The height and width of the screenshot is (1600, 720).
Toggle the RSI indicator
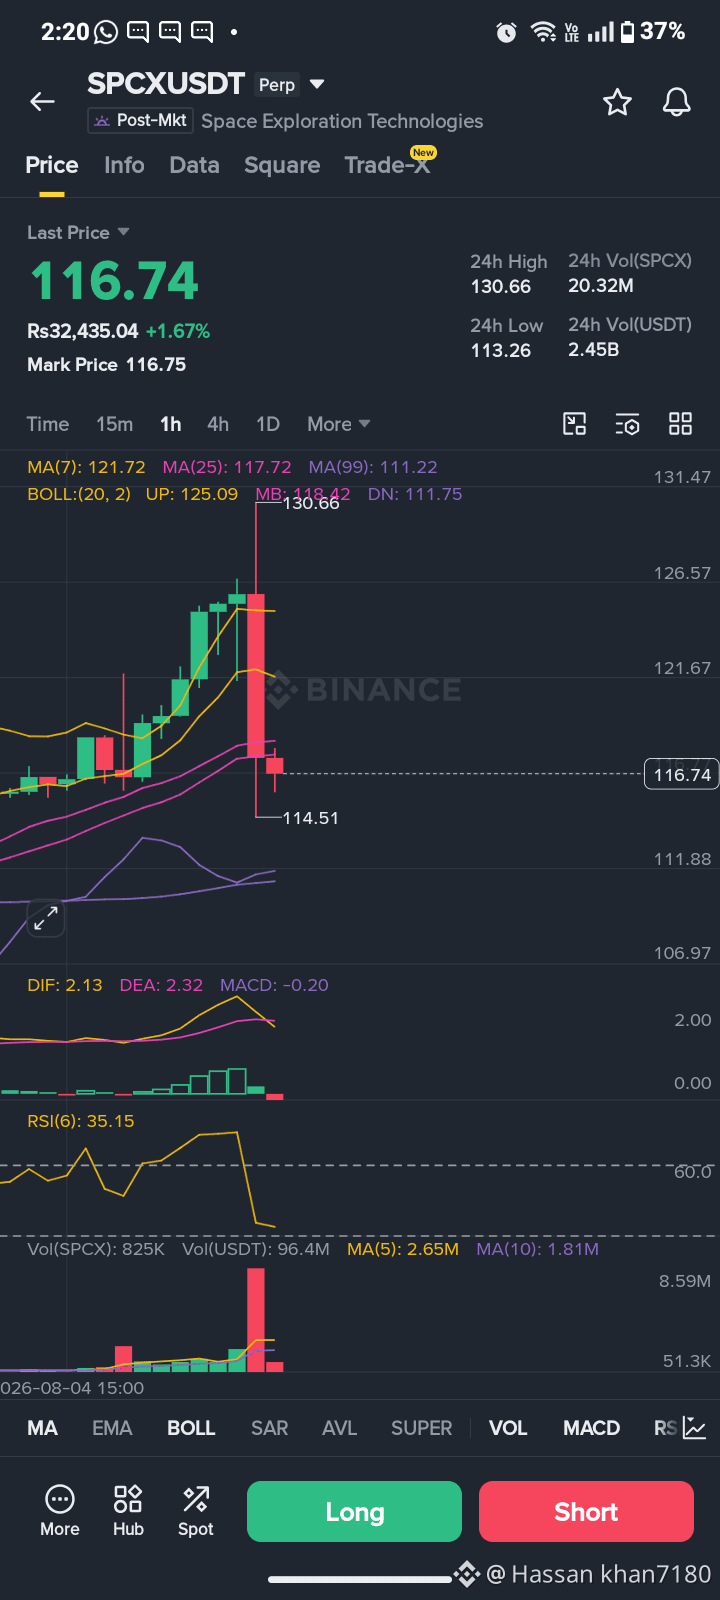click(665, 1428)
